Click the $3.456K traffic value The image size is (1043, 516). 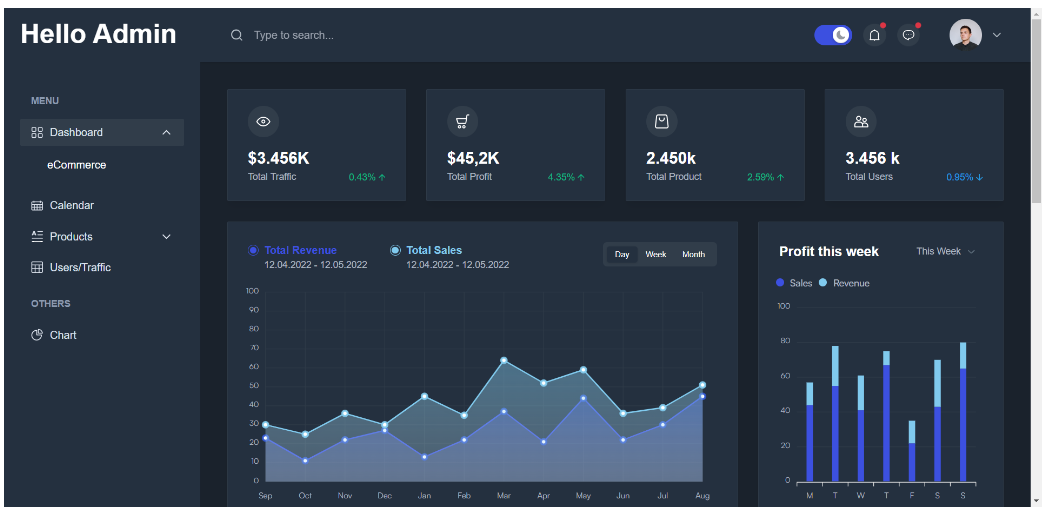[x=278, y=158]
